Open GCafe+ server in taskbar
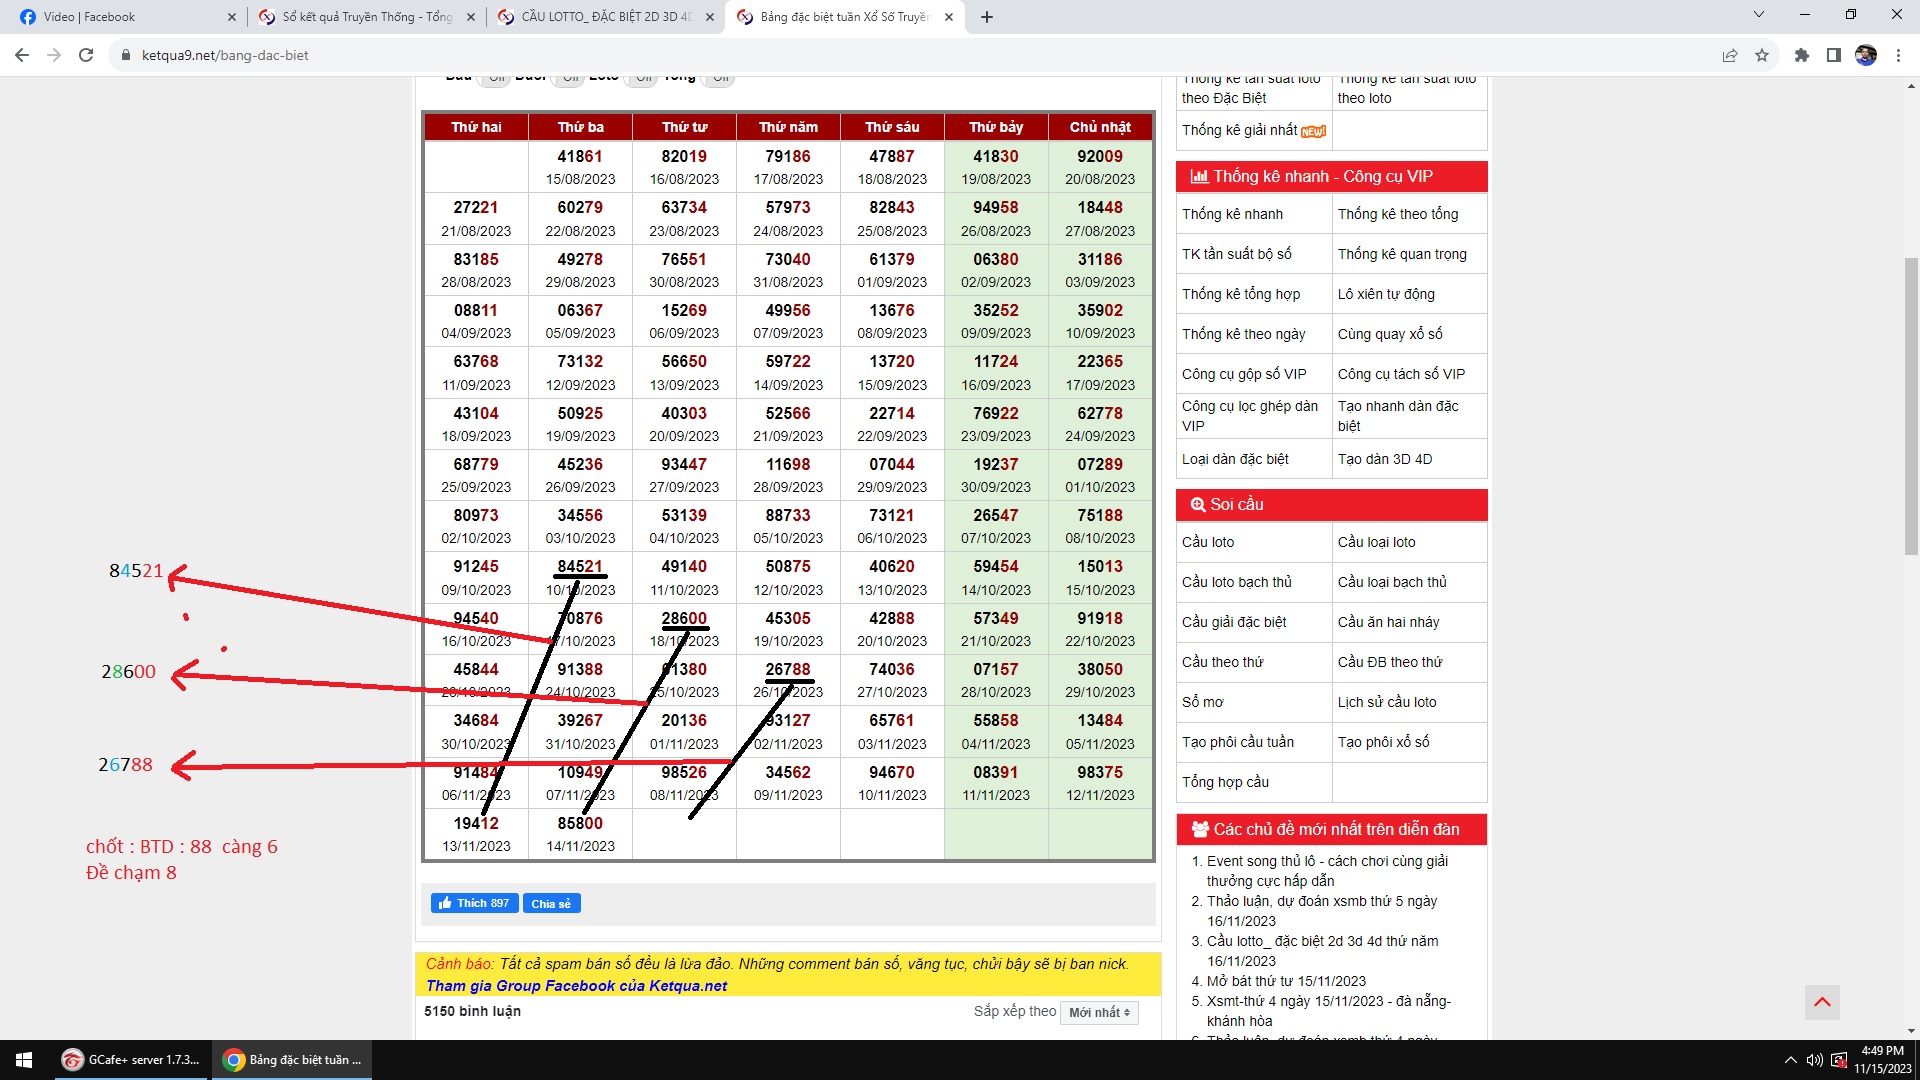Screen dimensions: 1920x1080 (130, 1060)
